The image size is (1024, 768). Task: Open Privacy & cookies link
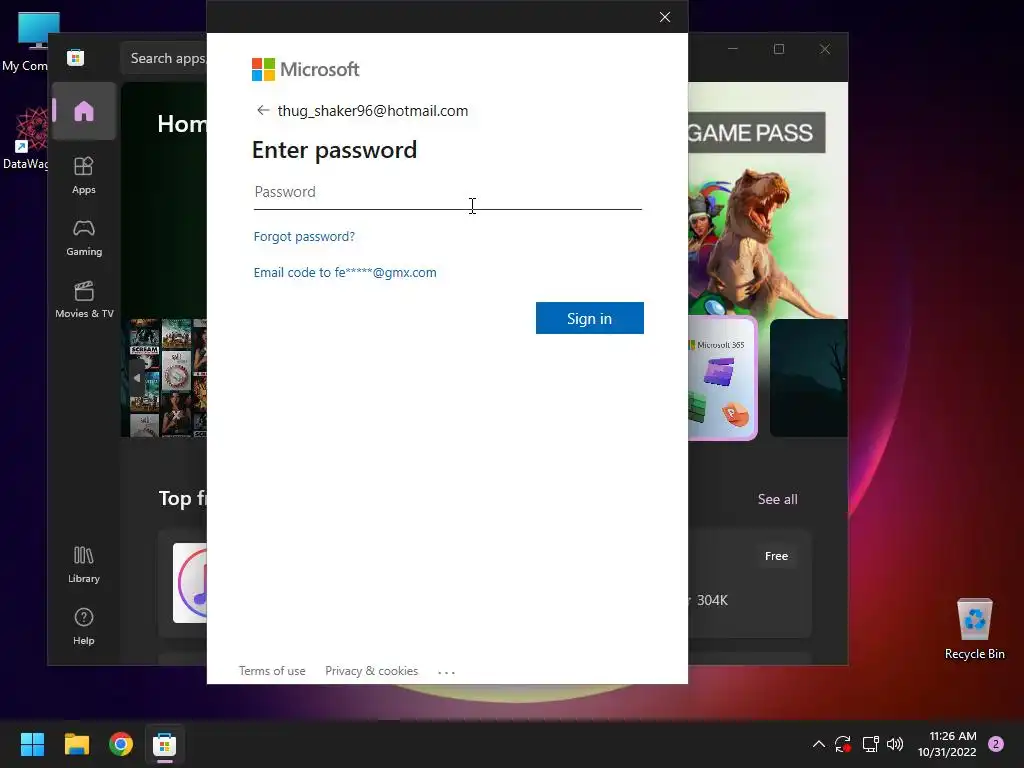[x=372, y=671]
